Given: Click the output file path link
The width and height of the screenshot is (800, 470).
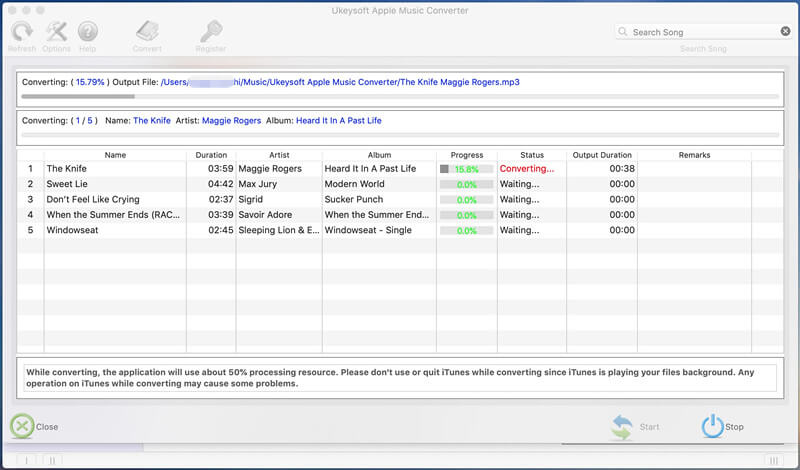Looking at the screenshot, I should pos(340,82).
